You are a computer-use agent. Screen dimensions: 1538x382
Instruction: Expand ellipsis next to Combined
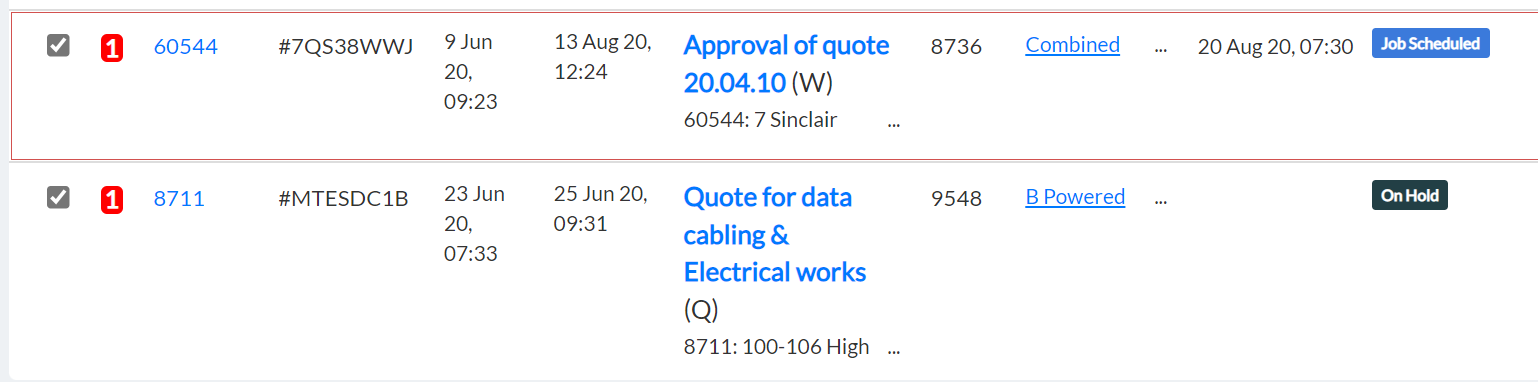point(1161,47)
